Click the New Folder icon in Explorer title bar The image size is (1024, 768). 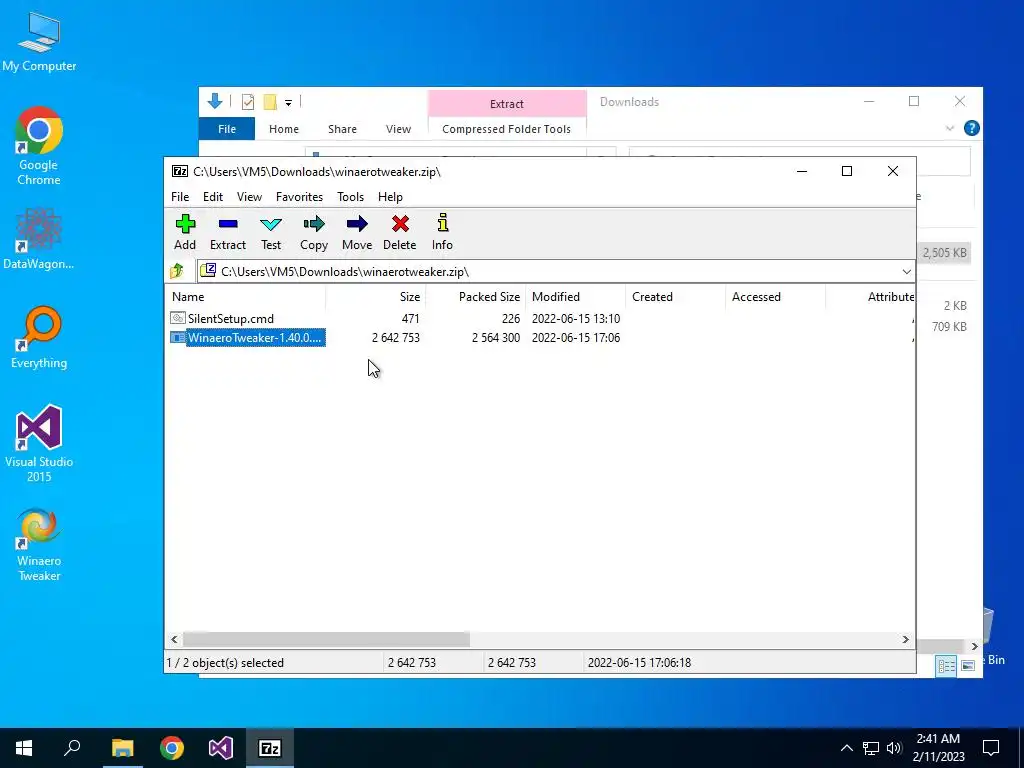click(270, 102)
